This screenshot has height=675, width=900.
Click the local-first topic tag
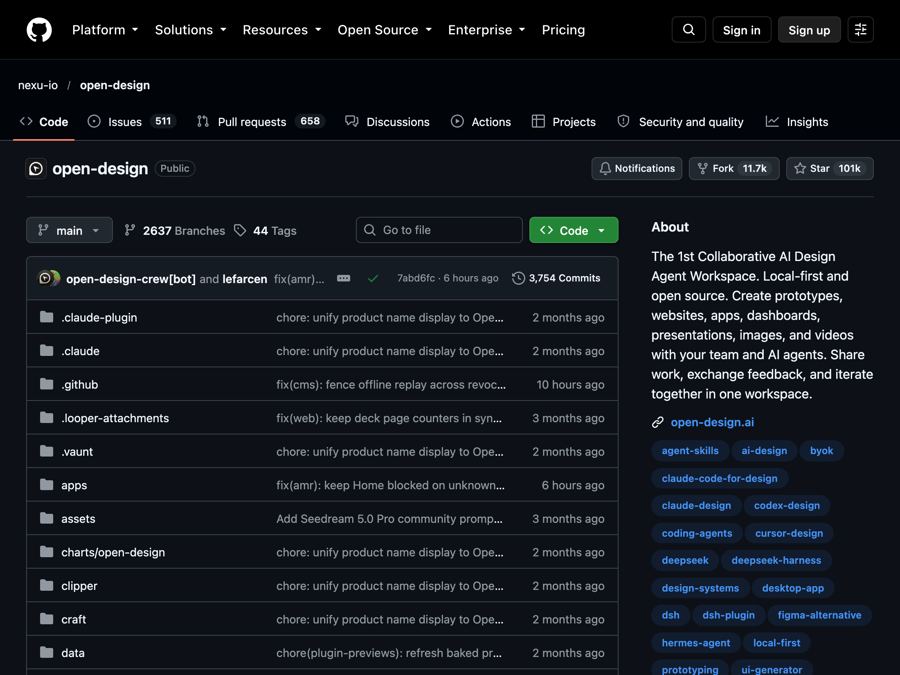(777, 643)
